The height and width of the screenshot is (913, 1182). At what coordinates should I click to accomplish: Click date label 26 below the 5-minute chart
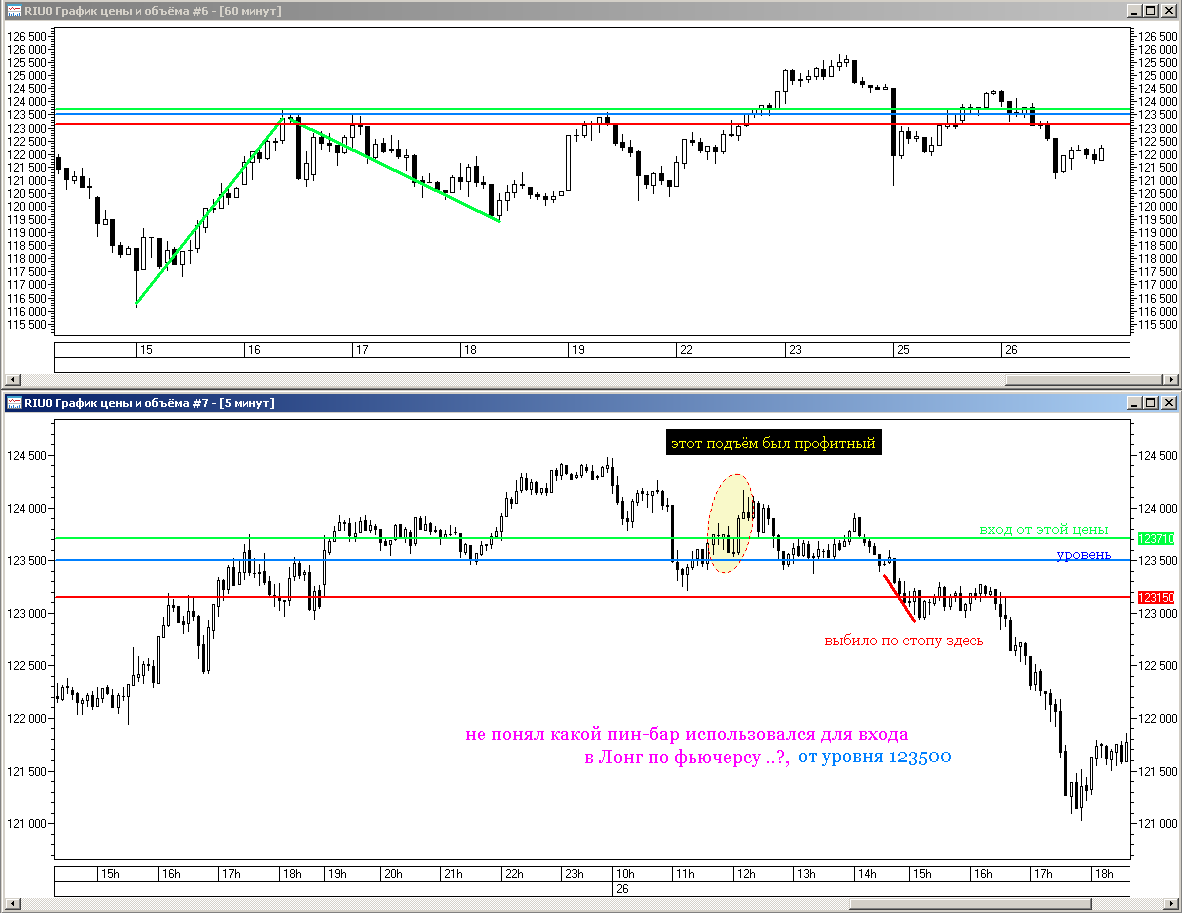point(622,889)
